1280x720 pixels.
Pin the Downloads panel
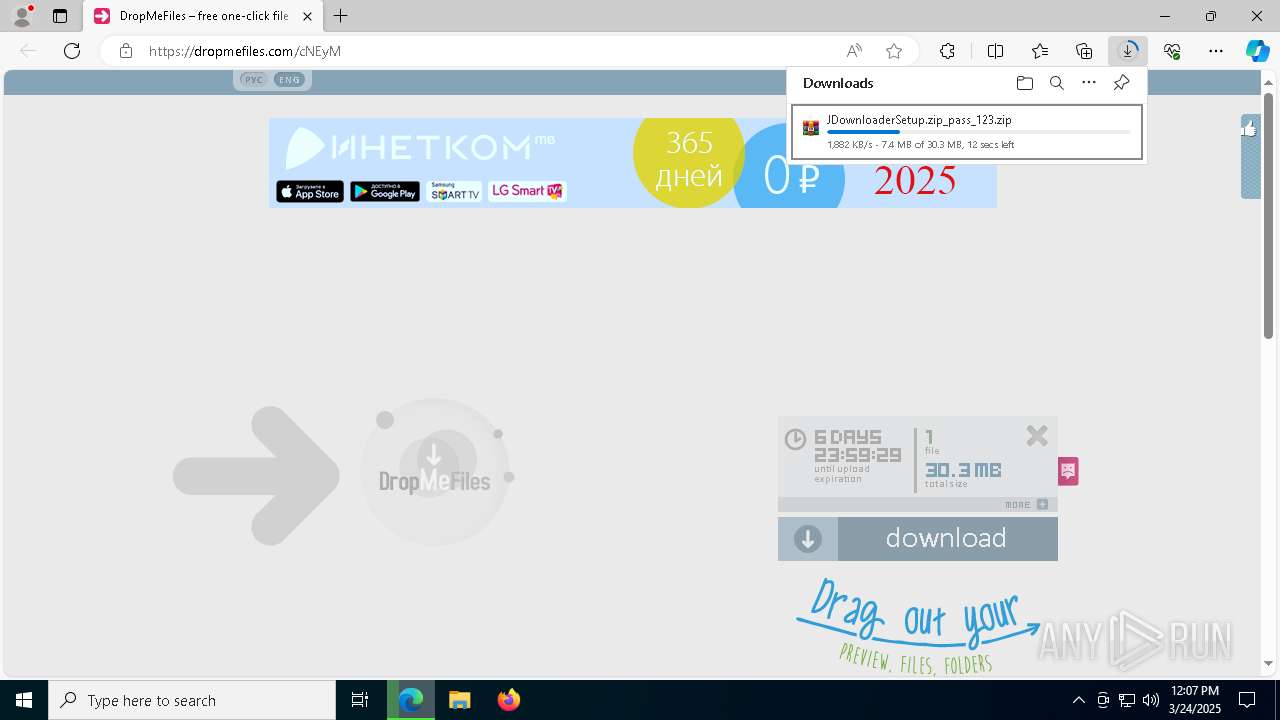pyautogui.click(x=1122, y=83)
